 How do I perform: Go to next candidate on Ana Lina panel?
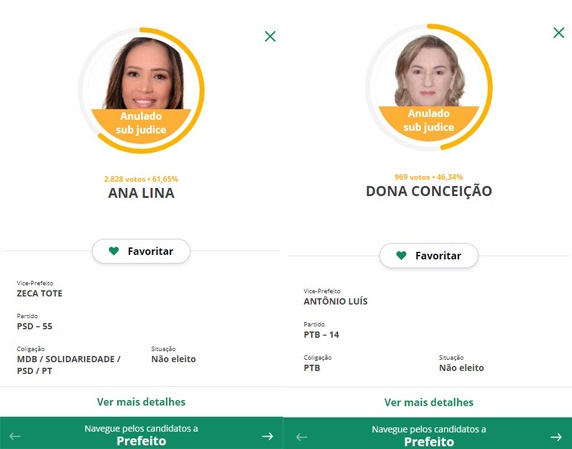pos(267,436)
